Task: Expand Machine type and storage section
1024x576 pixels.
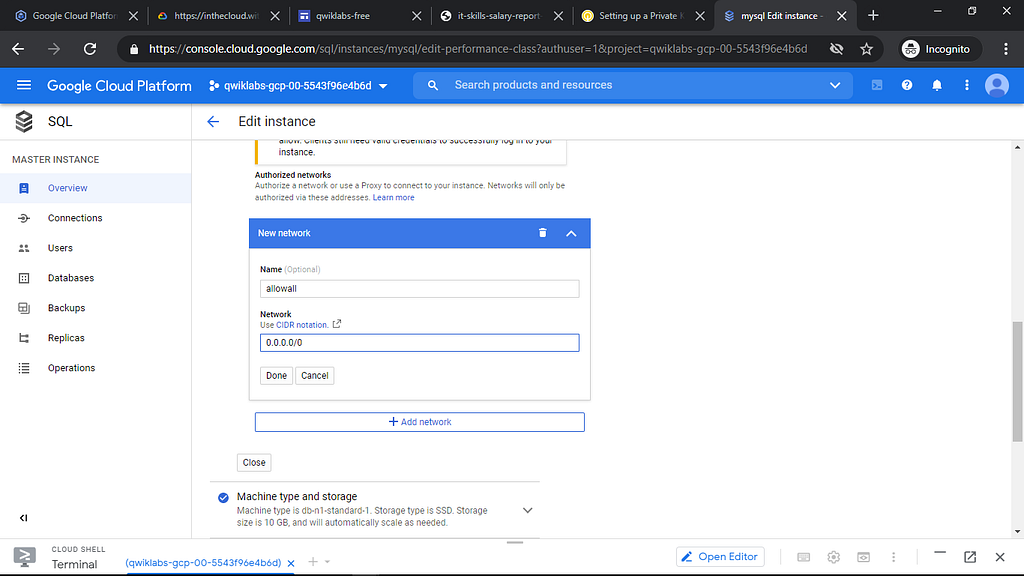Action: point(528,510)
